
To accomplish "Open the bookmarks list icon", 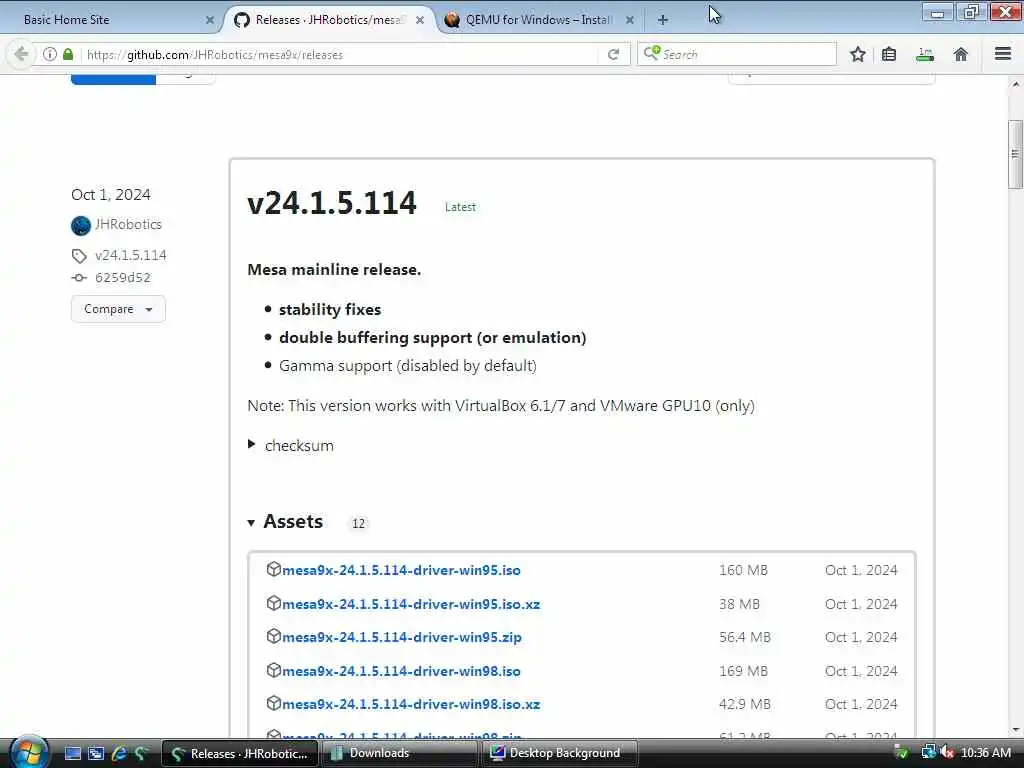I will (889, 54).
